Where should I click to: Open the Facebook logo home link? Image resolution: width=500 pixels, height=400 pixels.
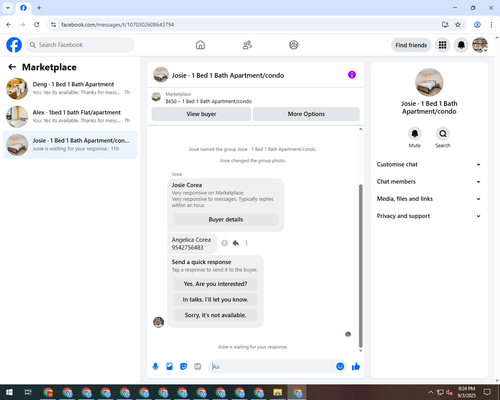point(14,45)
